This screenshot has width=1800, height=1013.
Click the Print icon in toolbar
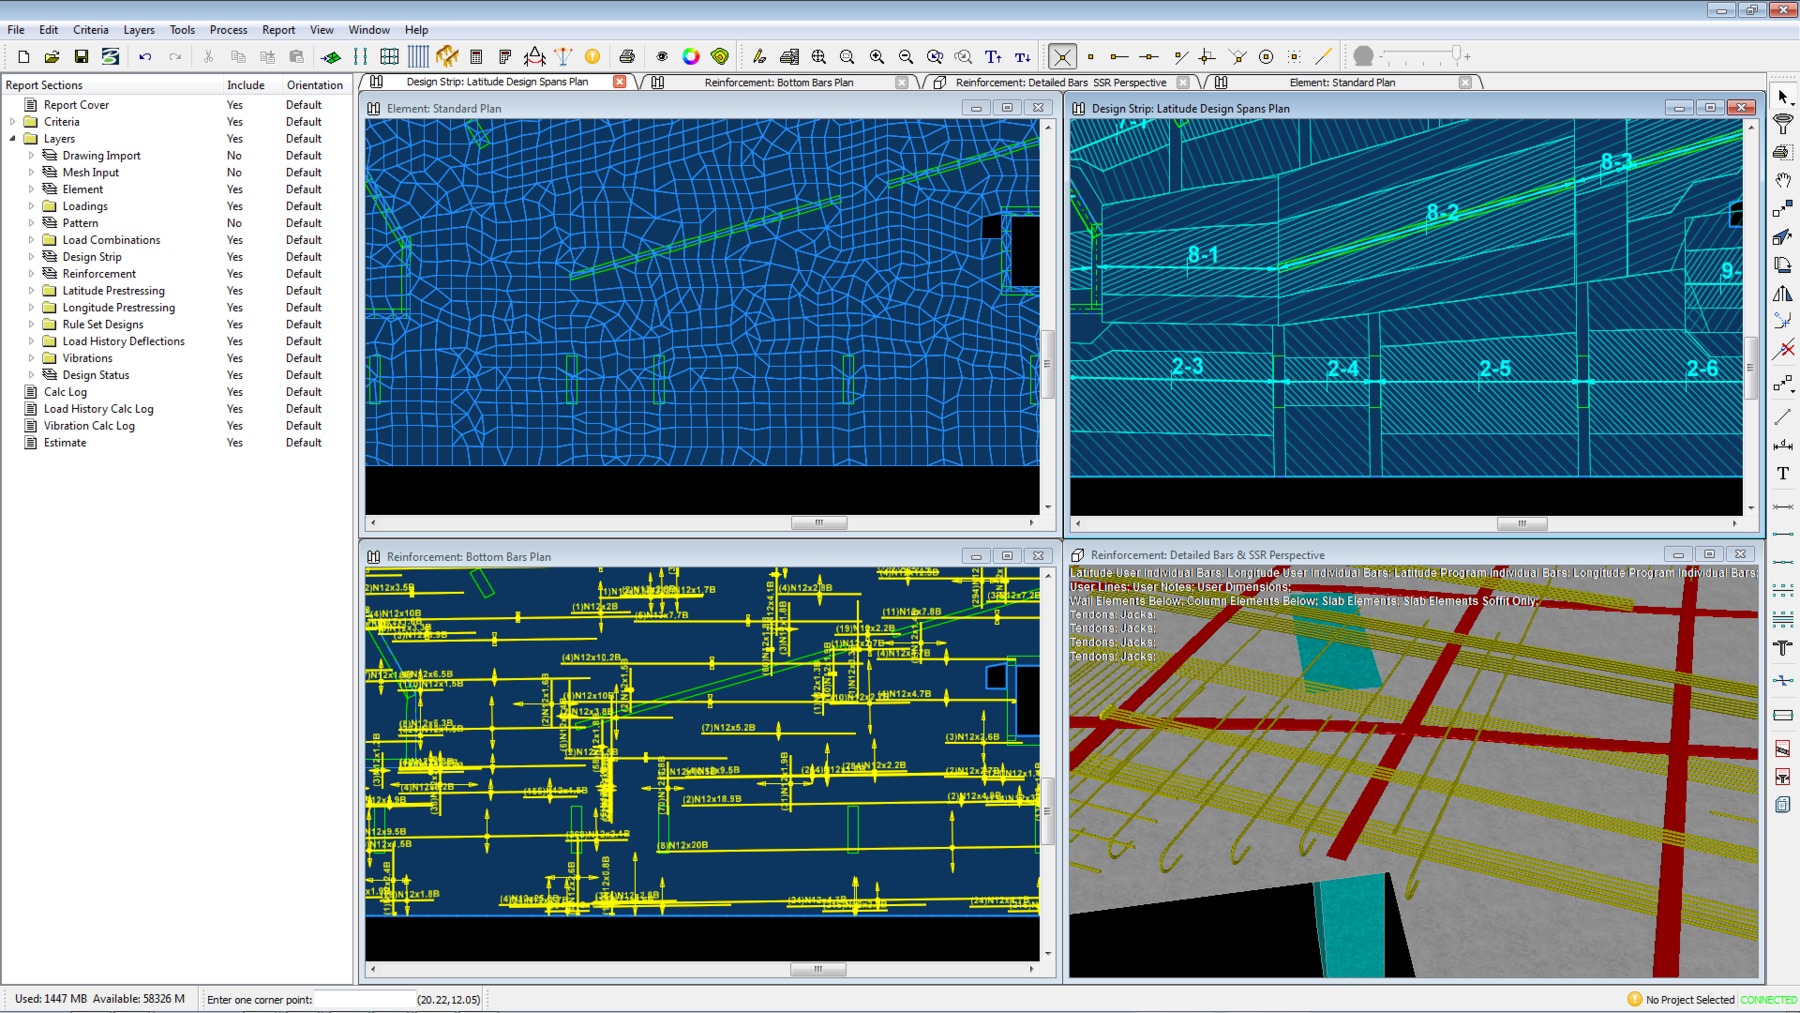click(x=627, y=57)
